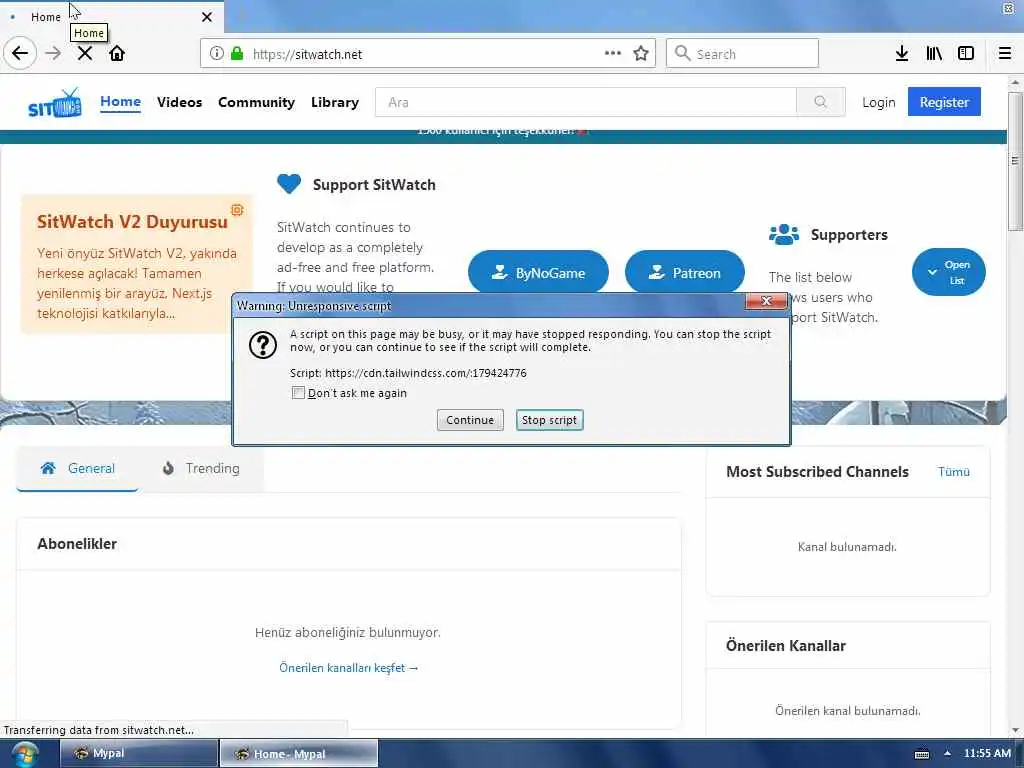1024x768 pixels.
Task: Open the Windows Start button
Action: (x=25, y=754)
